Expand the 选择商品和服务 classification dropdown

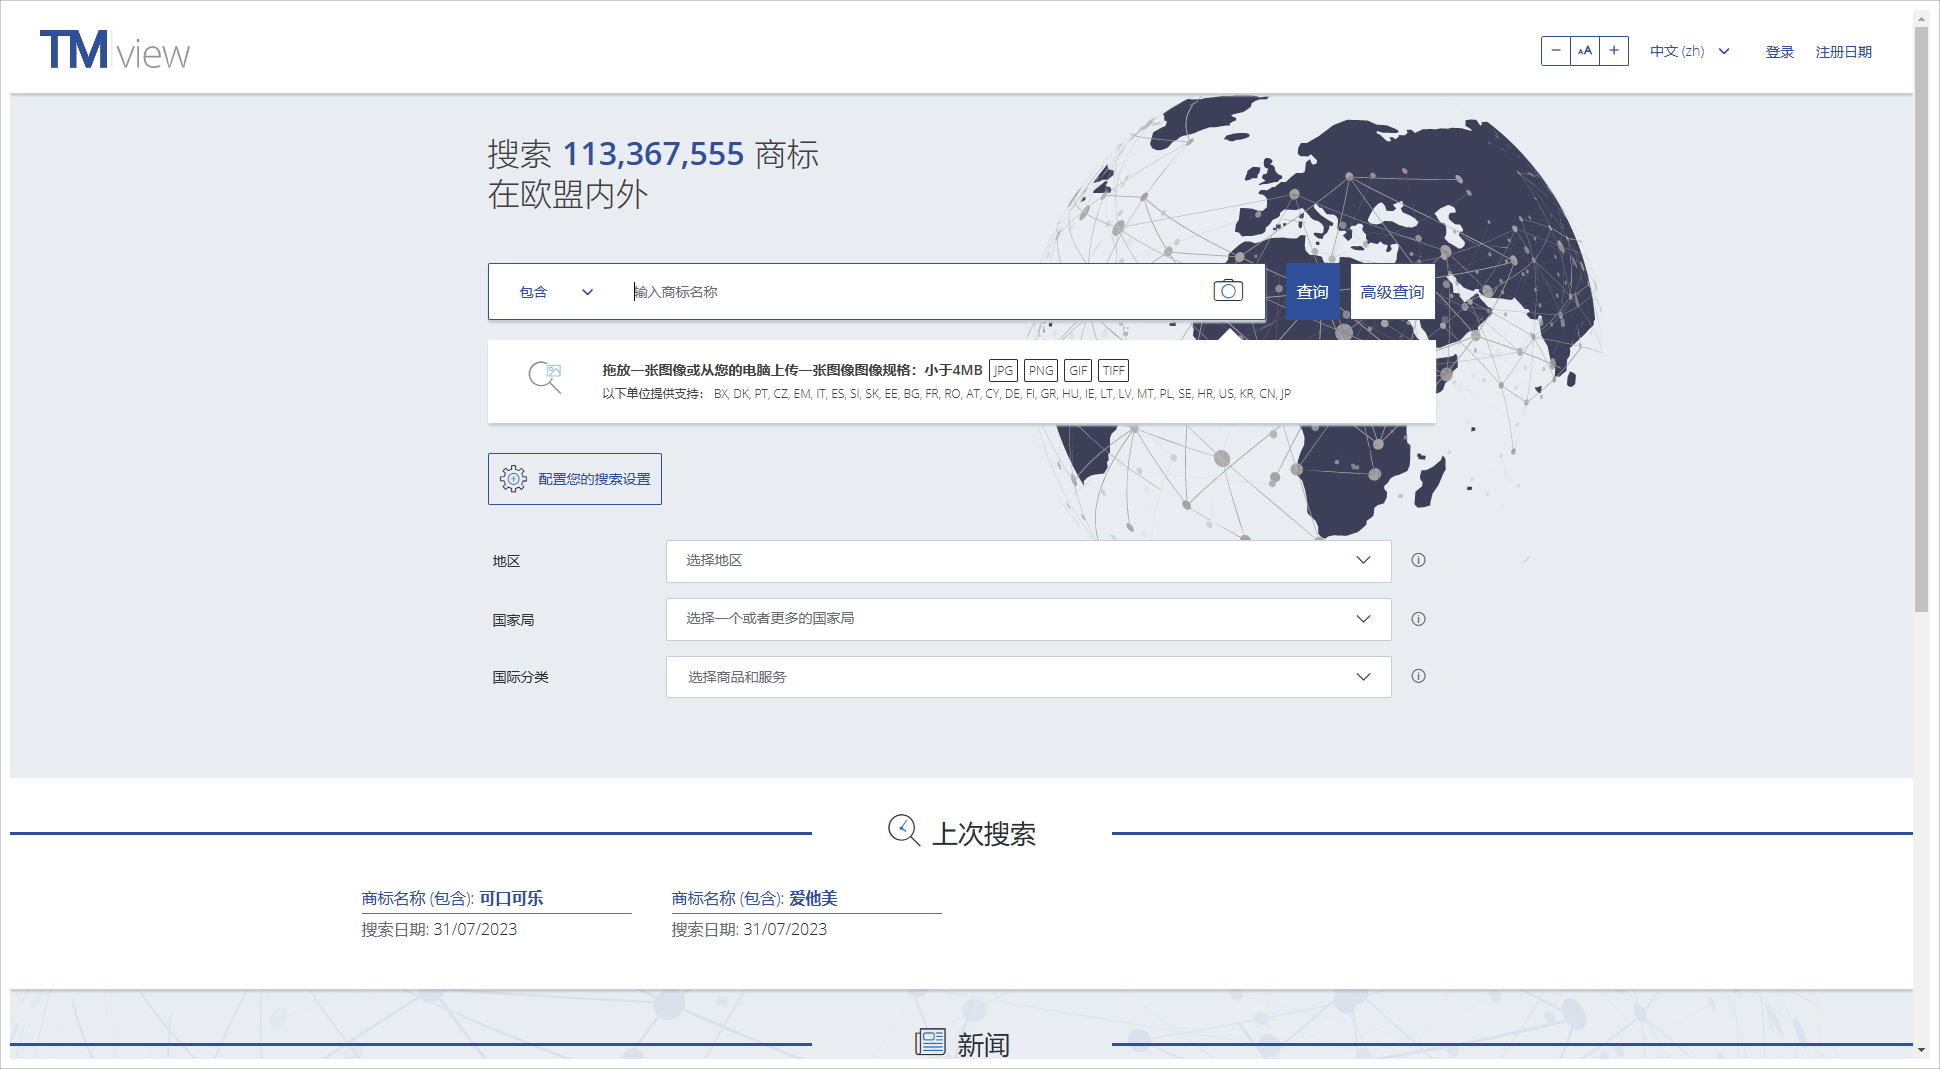[x=1028, y=677]
